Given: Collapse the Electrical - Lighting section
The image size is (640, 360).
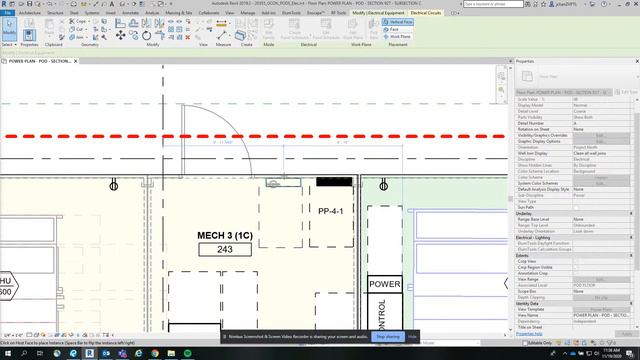Looking at the screenshot, I should click(x=631, y=237).
